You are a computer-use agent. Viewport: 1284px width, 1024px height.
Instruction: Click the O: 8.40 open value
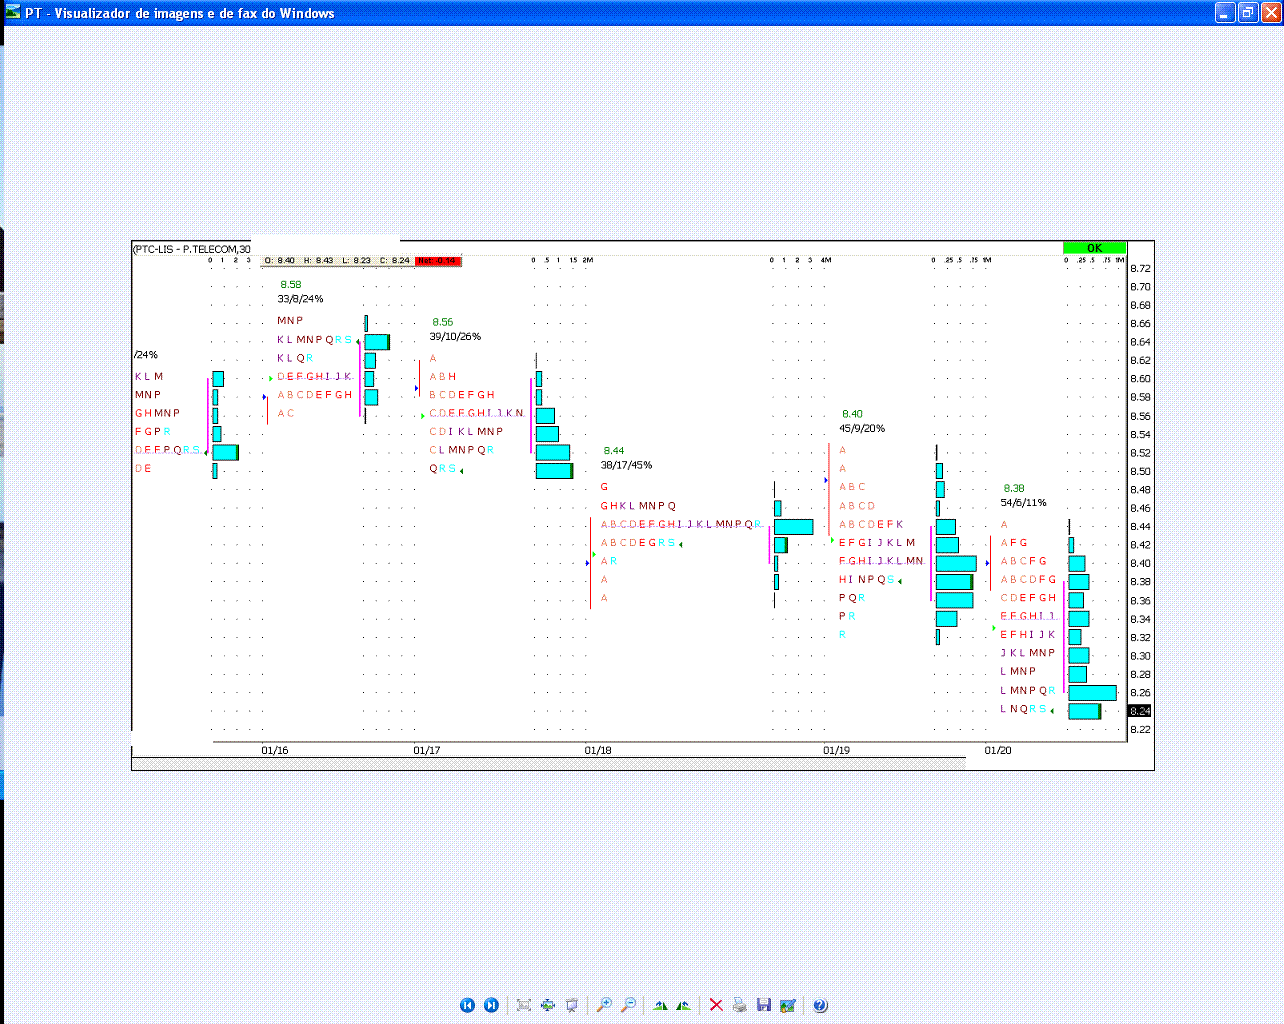click(x=280, y=261)
